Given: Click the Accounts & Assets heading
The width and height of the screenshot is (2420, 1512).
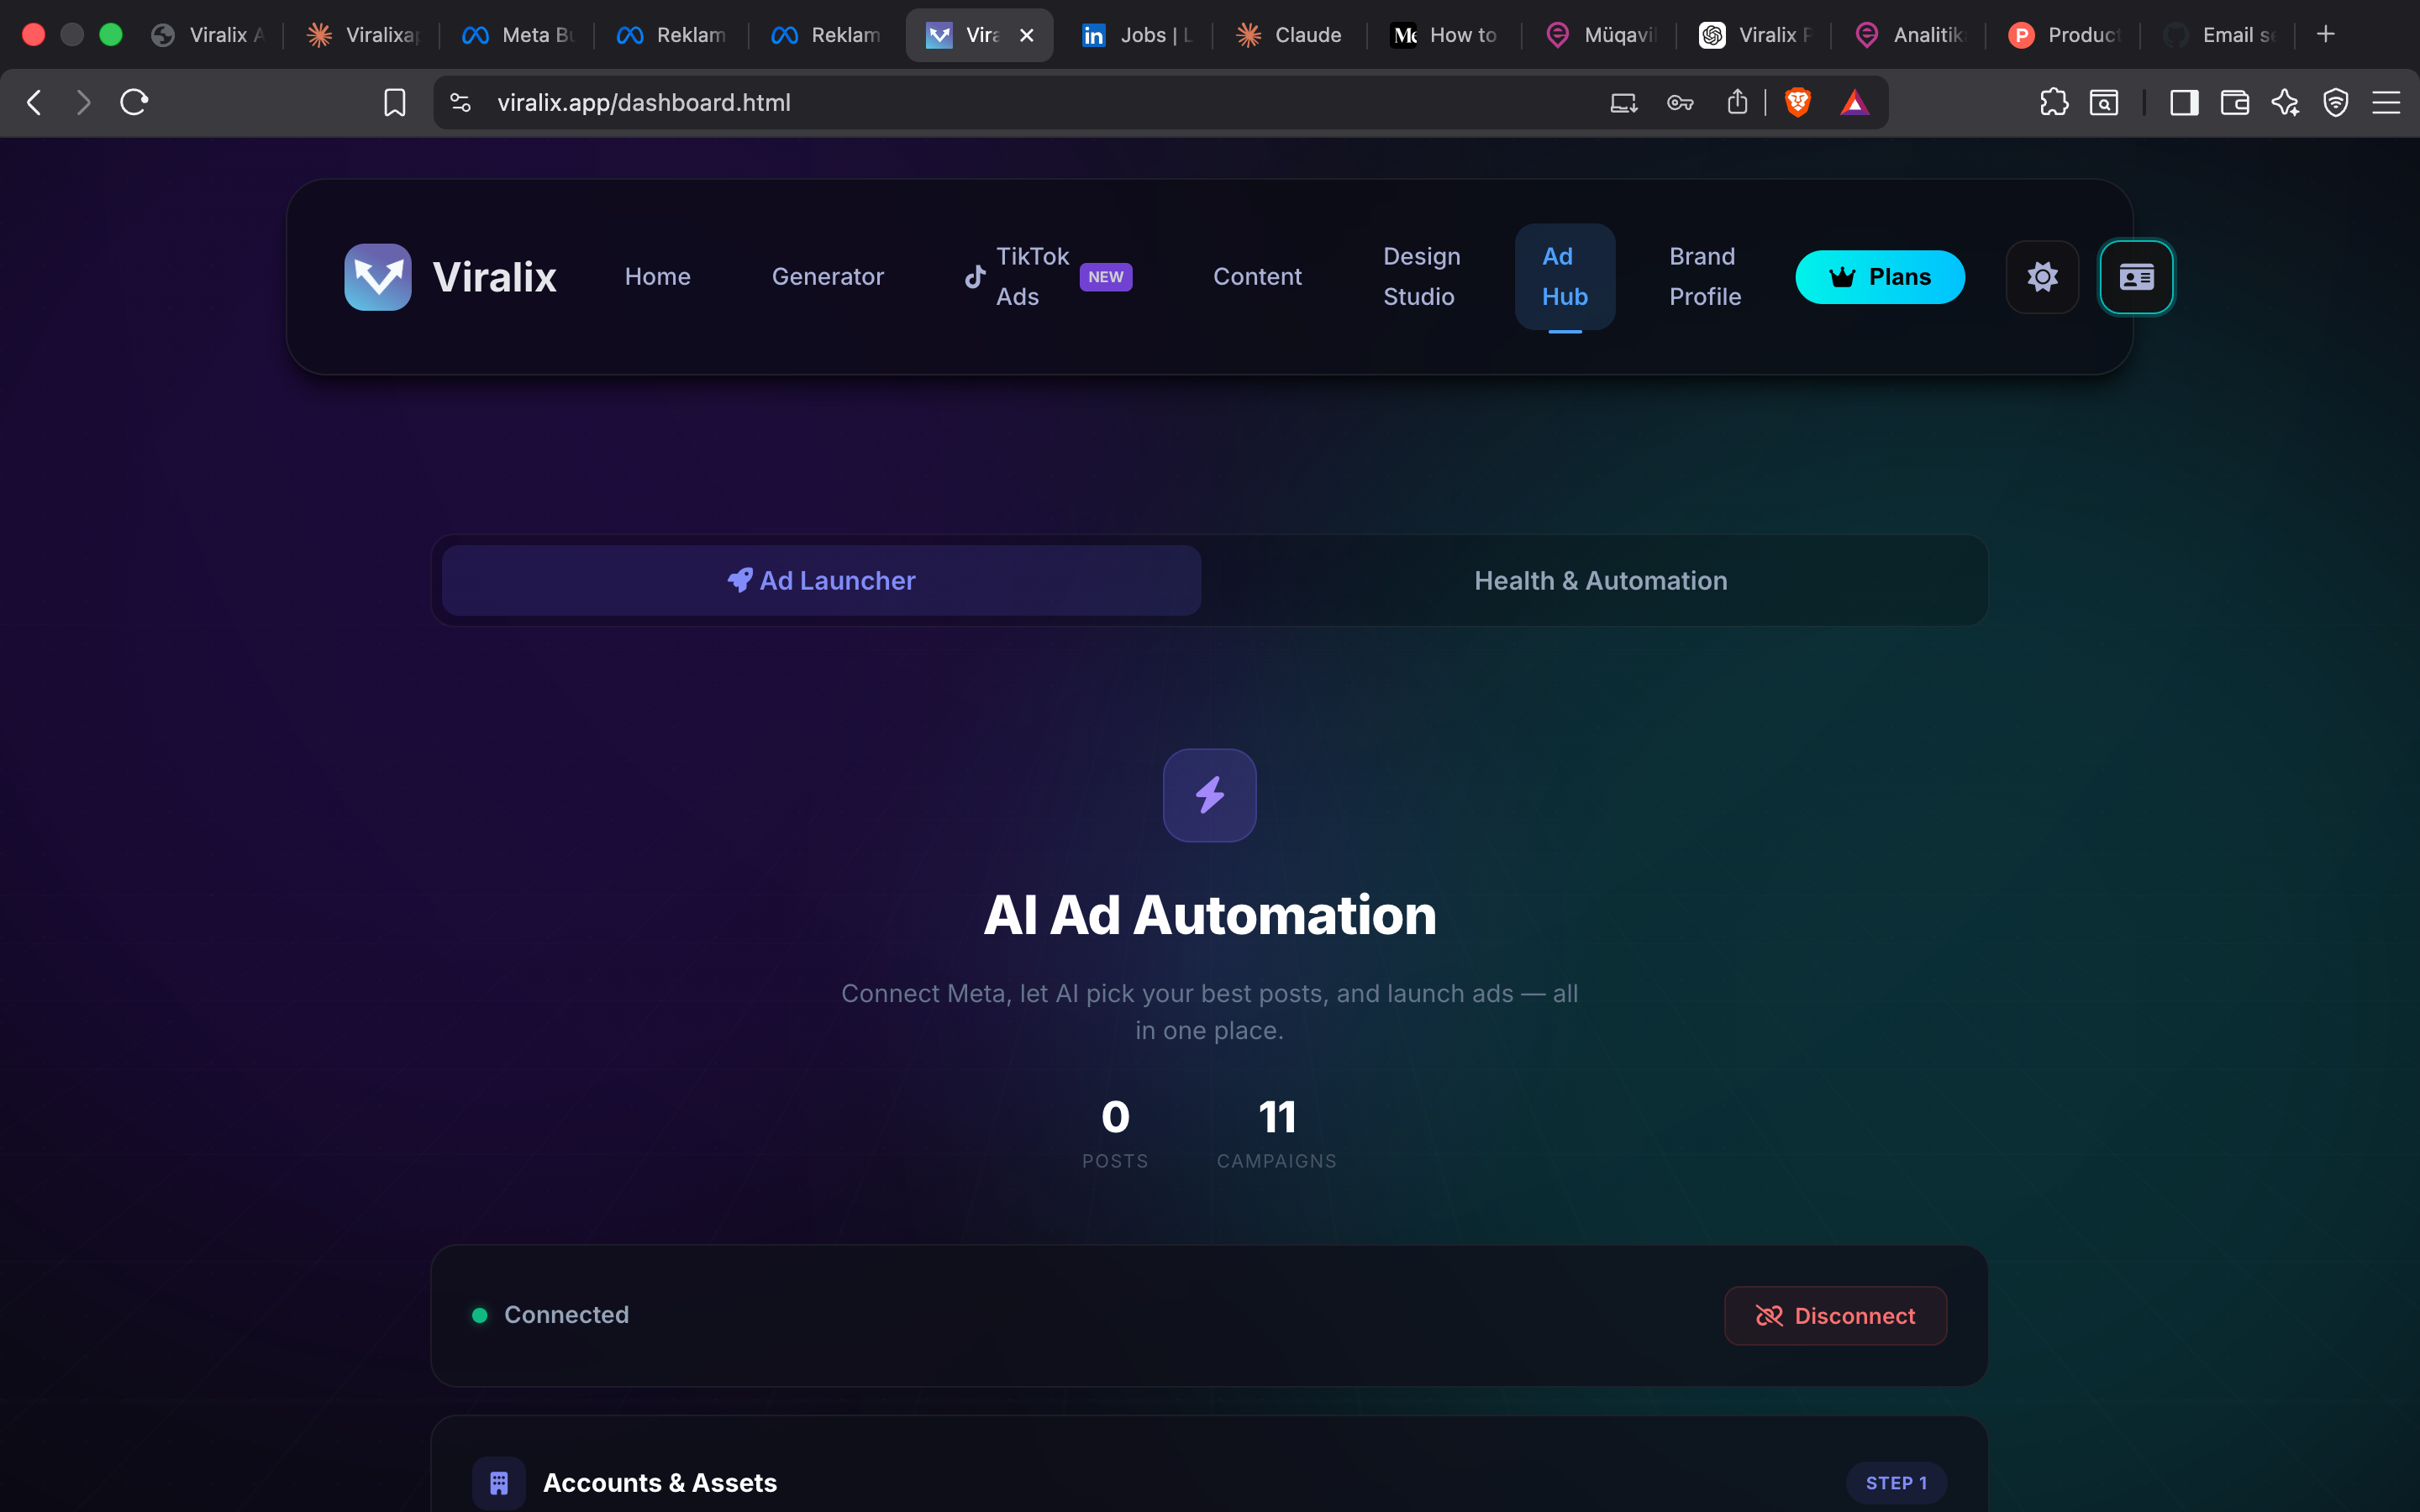Looking at the screenshot, I should 660,1483.
